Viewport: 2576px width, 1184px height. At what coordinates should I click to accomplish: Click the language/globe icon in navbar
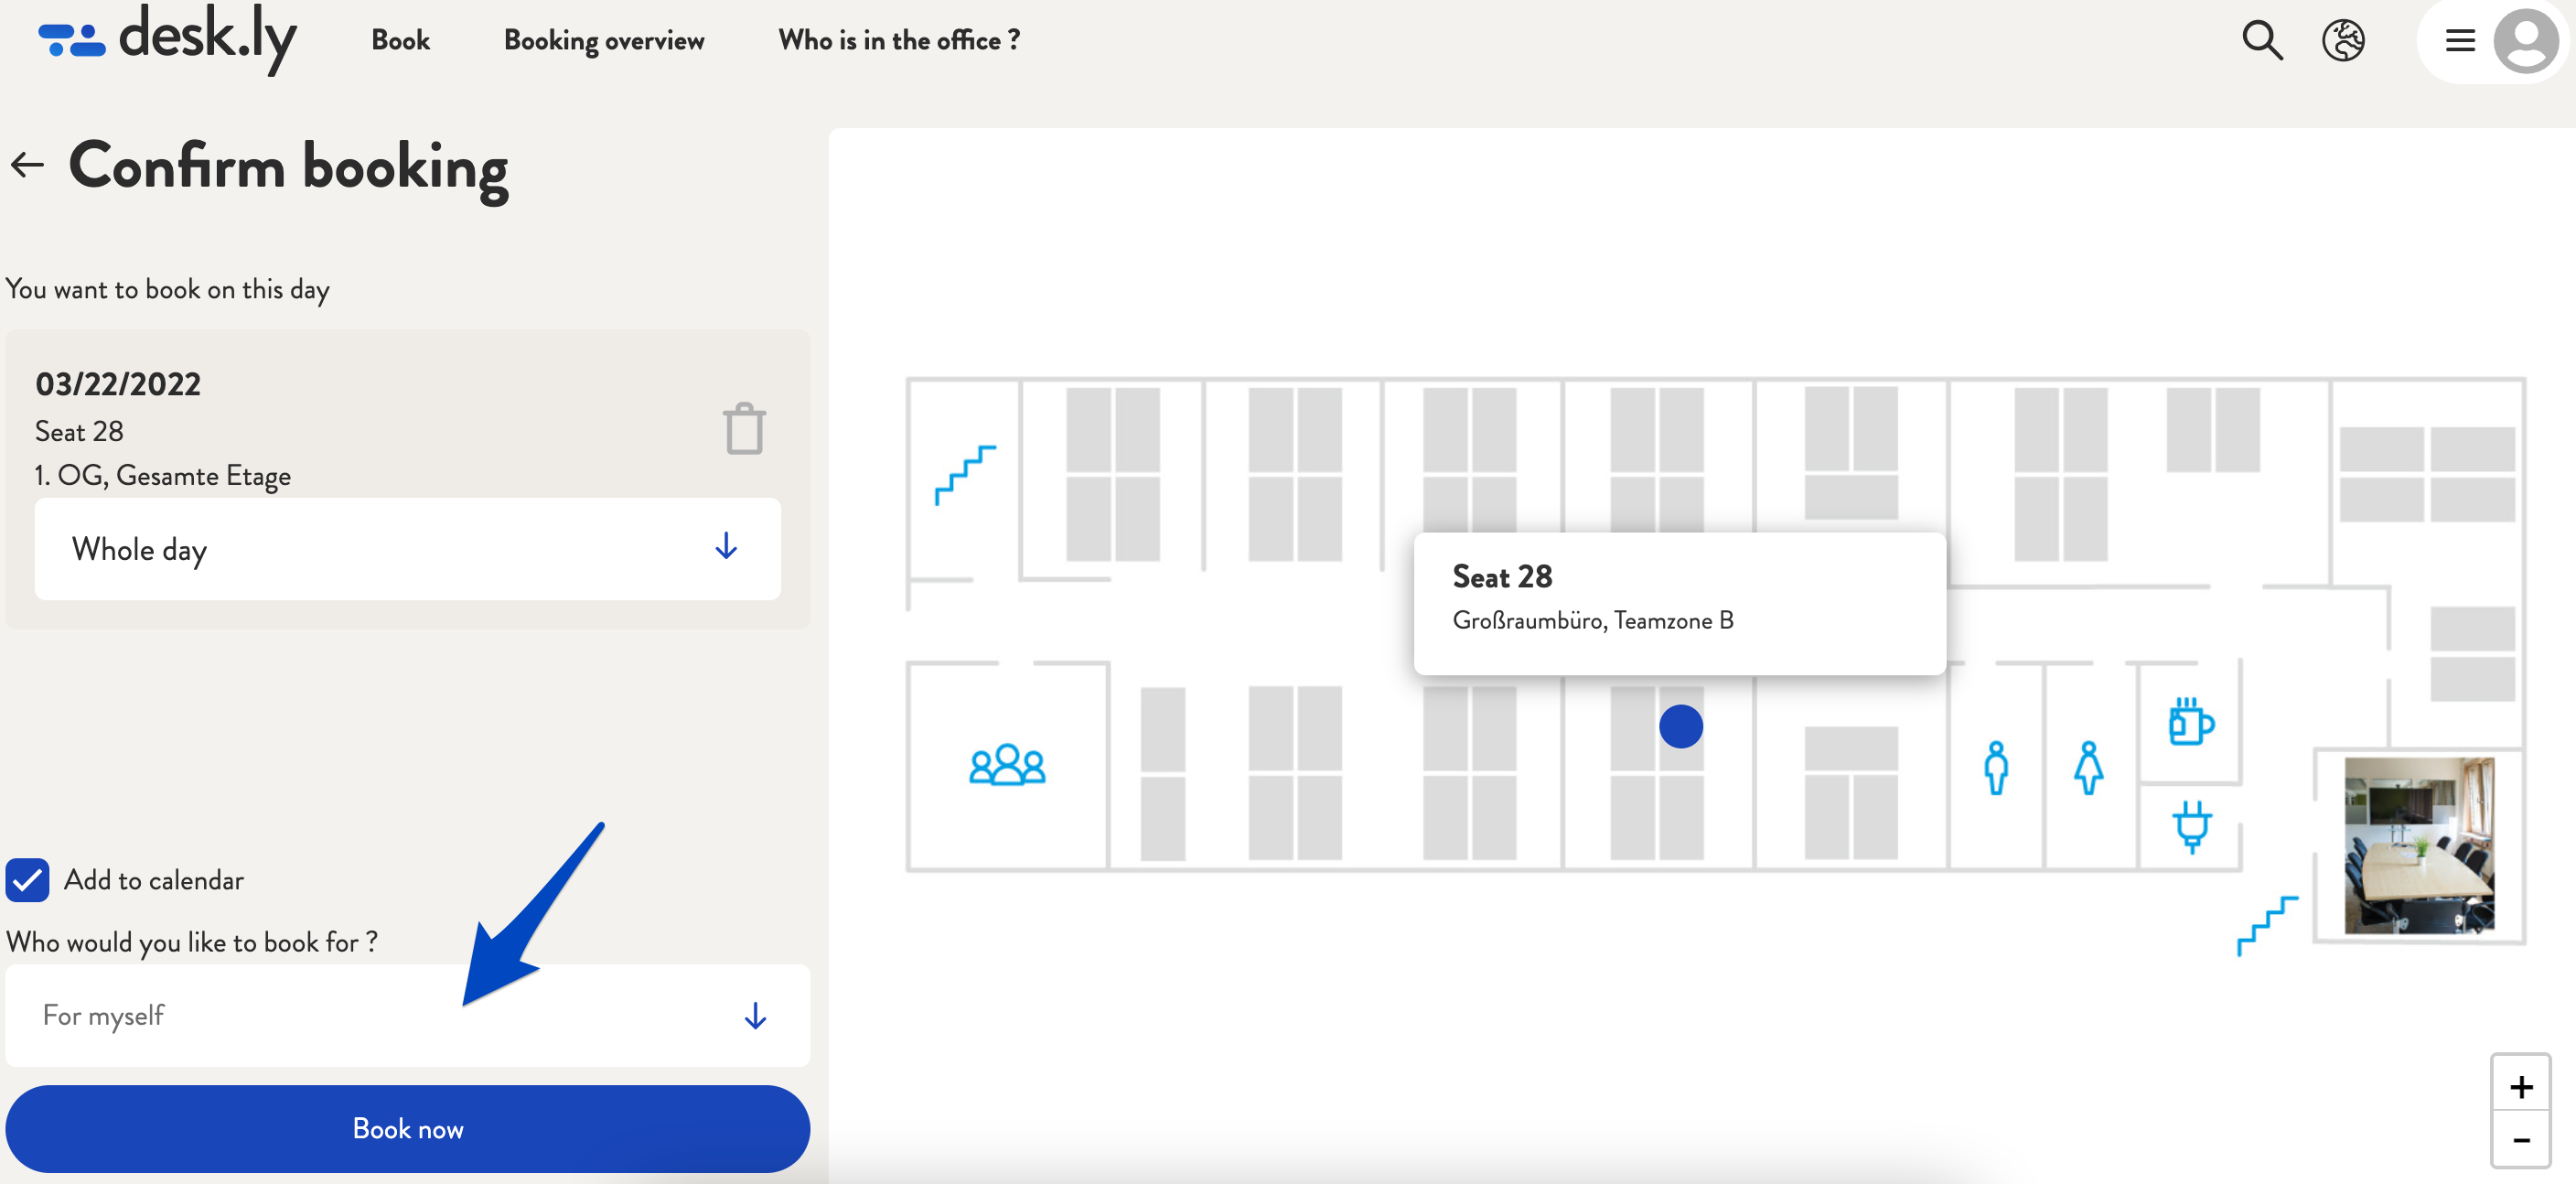tap(2345, 39)
